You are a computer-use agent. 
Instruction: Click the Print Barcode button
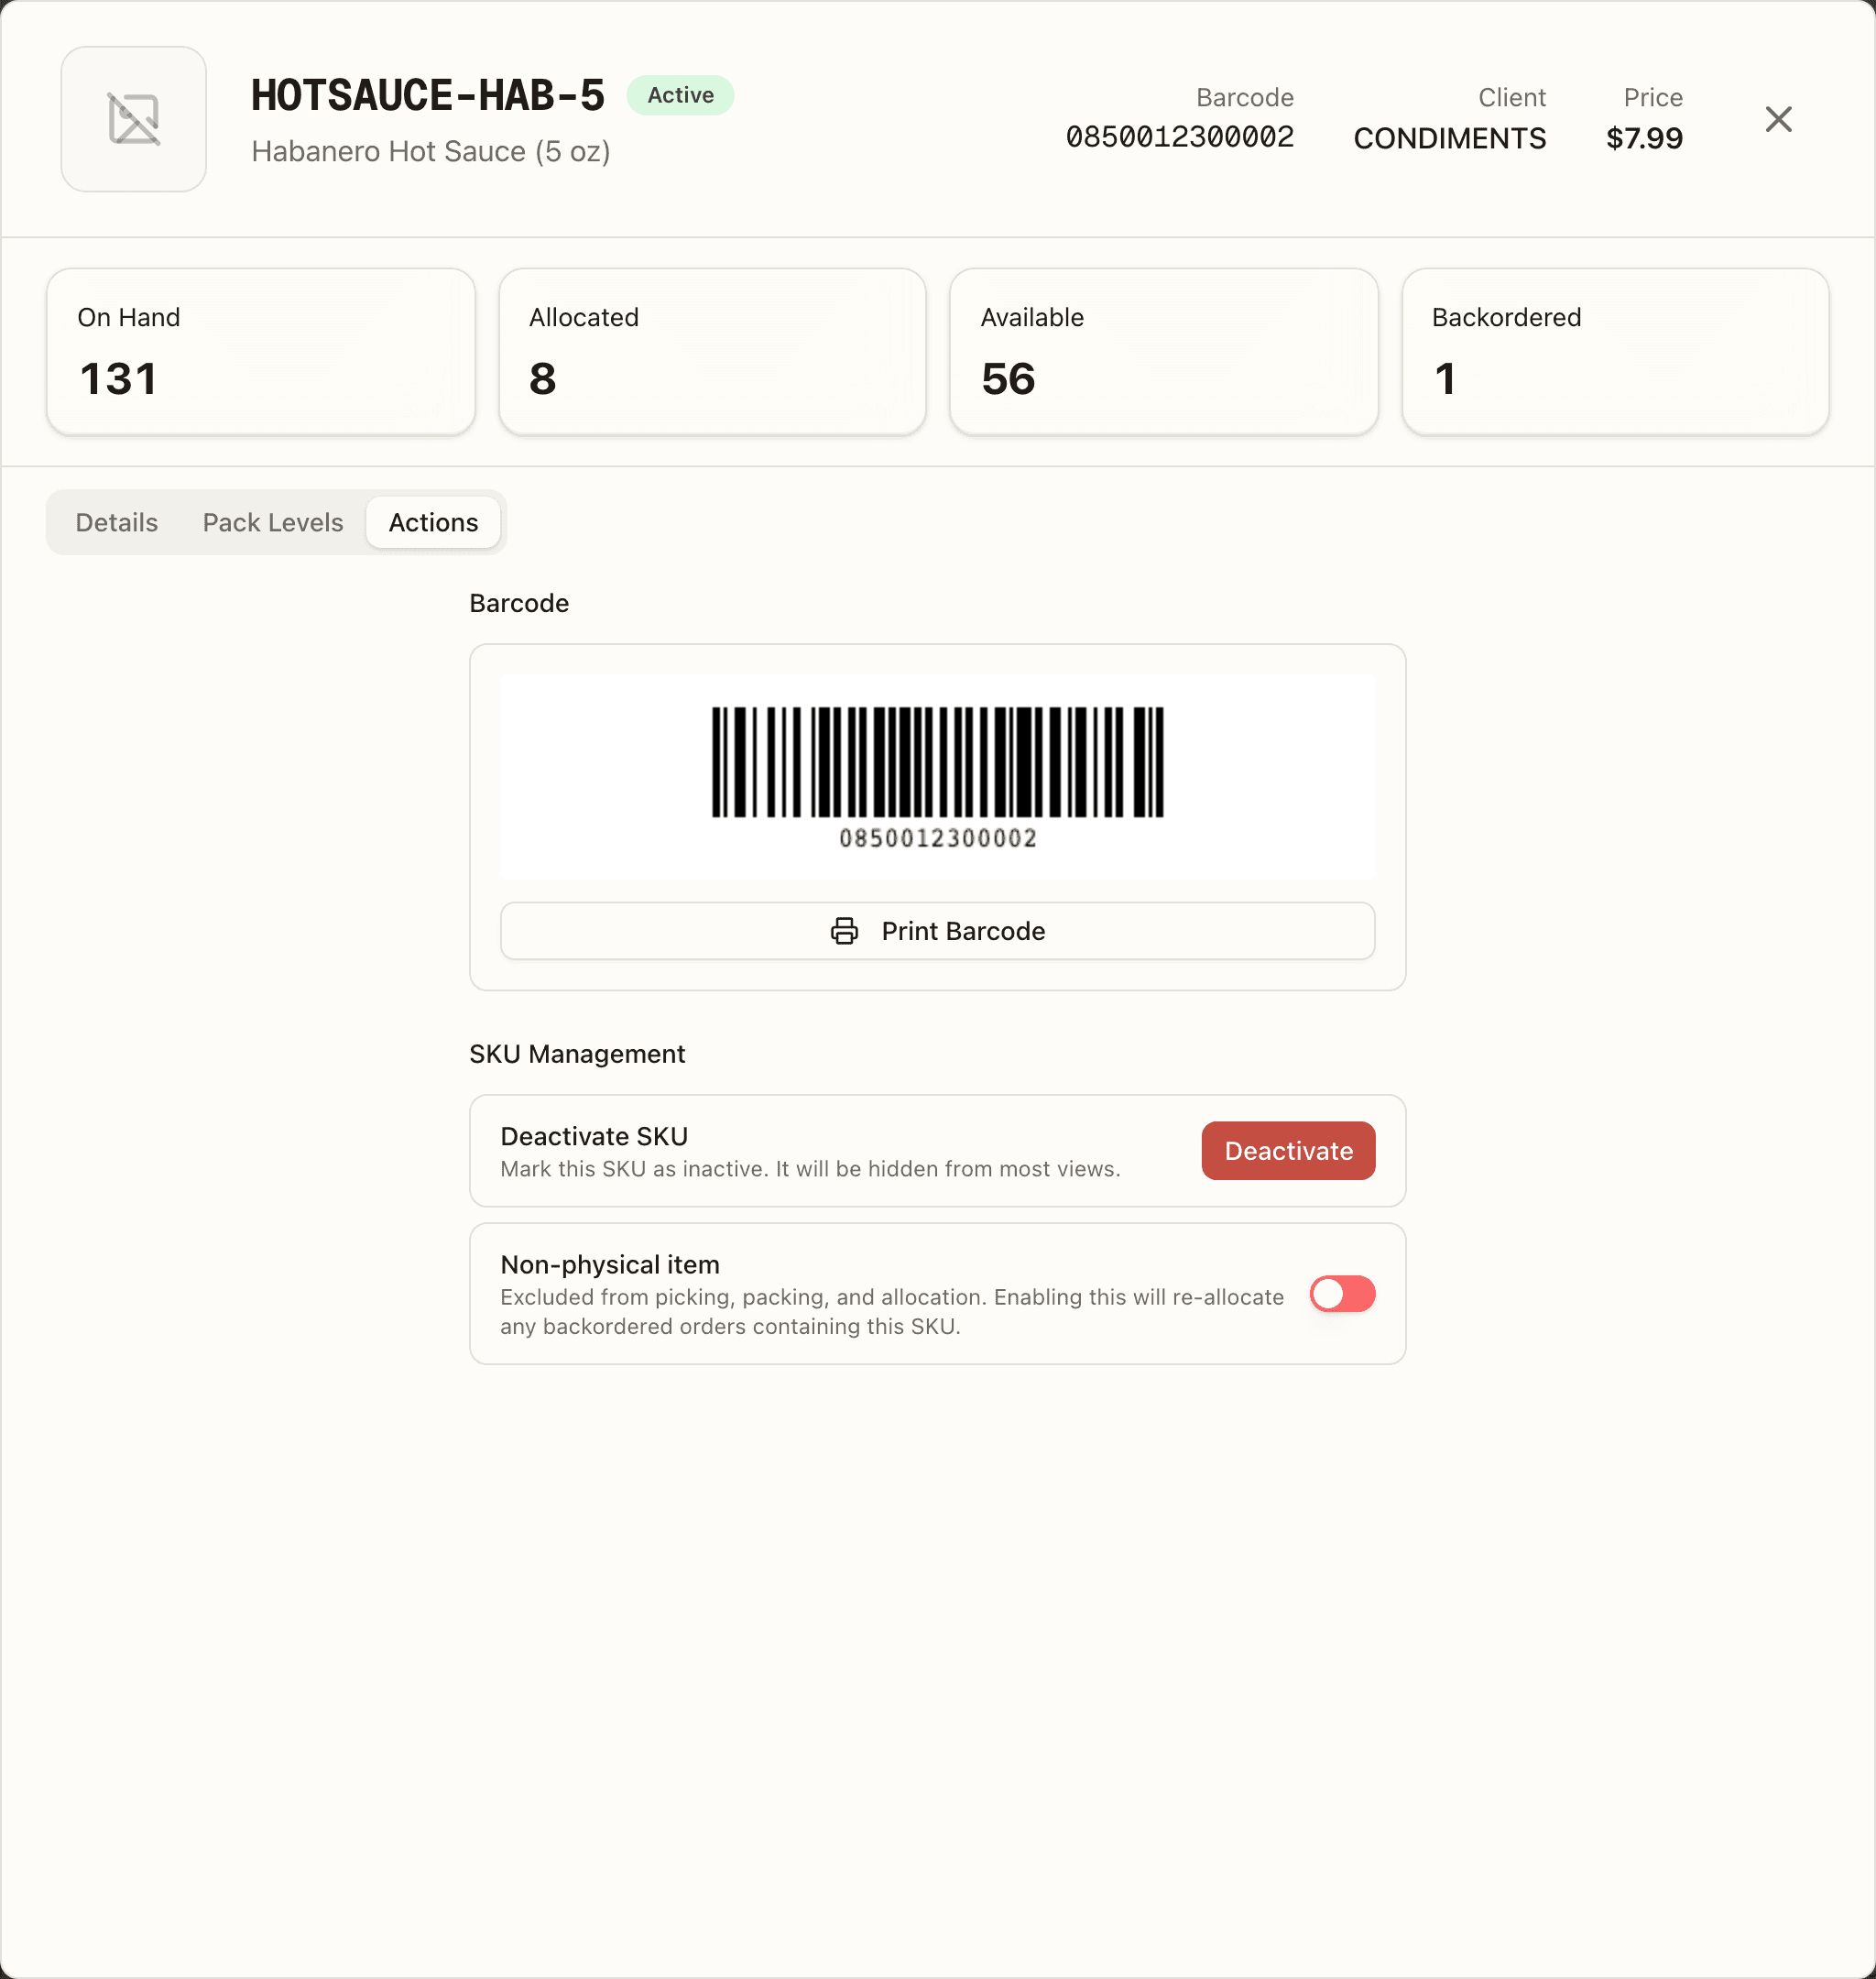click(937, 931)
